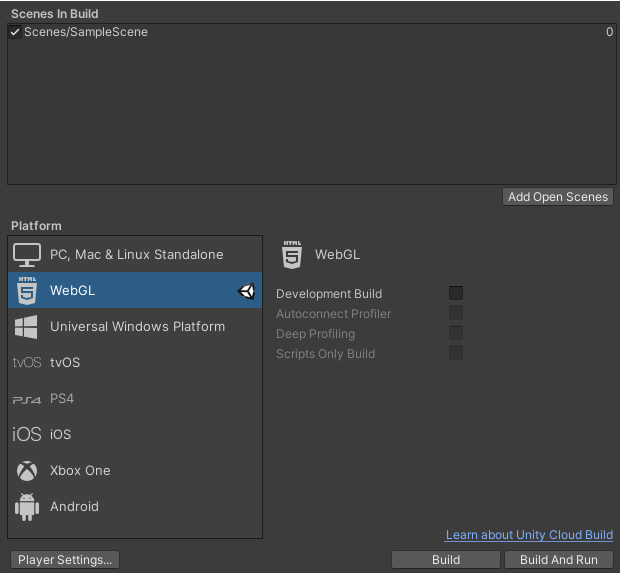Click the Scenes/SampleScene entry text

86,32
